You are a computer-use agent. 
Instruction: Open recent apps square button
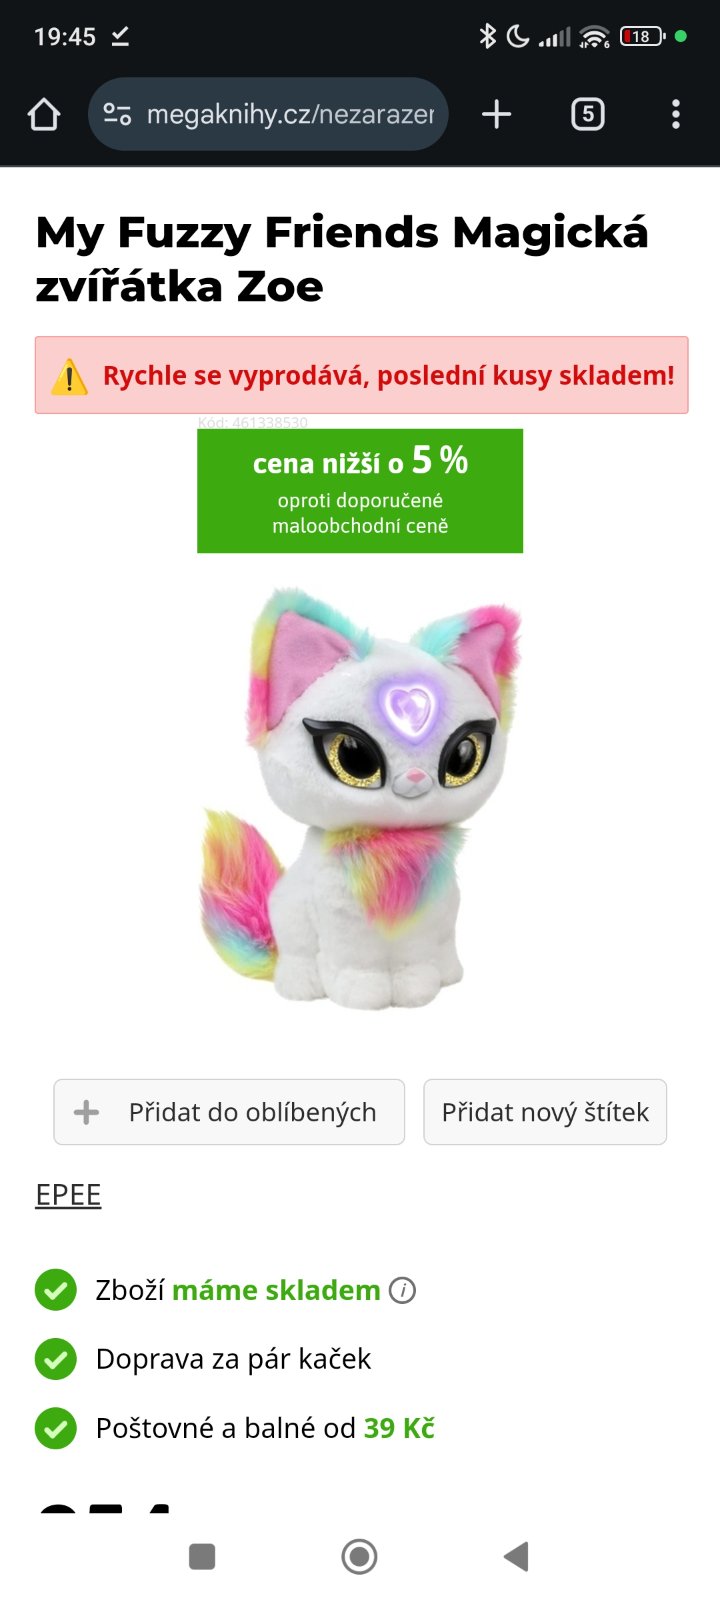(x=202, y=1556)
